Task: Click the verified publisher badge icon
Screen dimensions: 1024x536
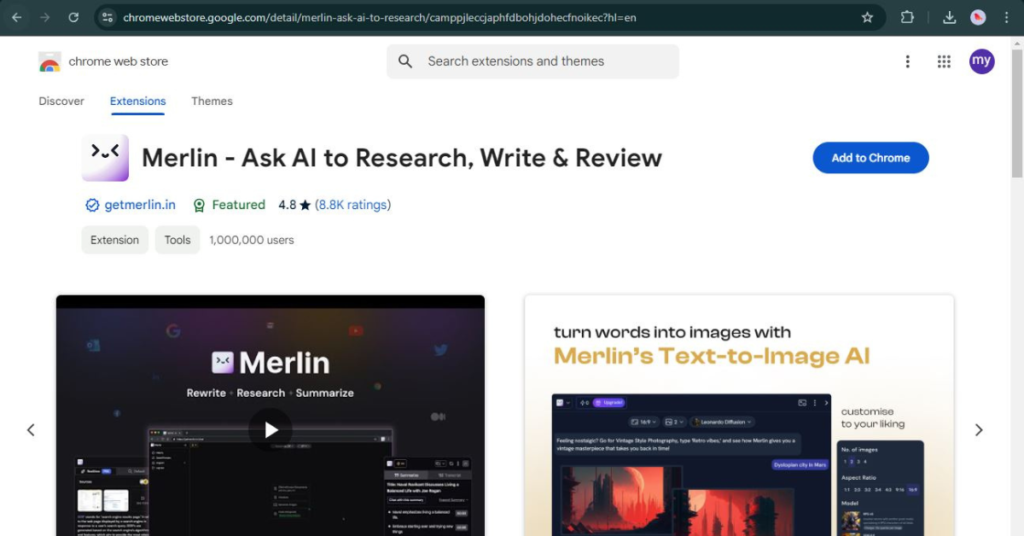Action: click(92, 205)
